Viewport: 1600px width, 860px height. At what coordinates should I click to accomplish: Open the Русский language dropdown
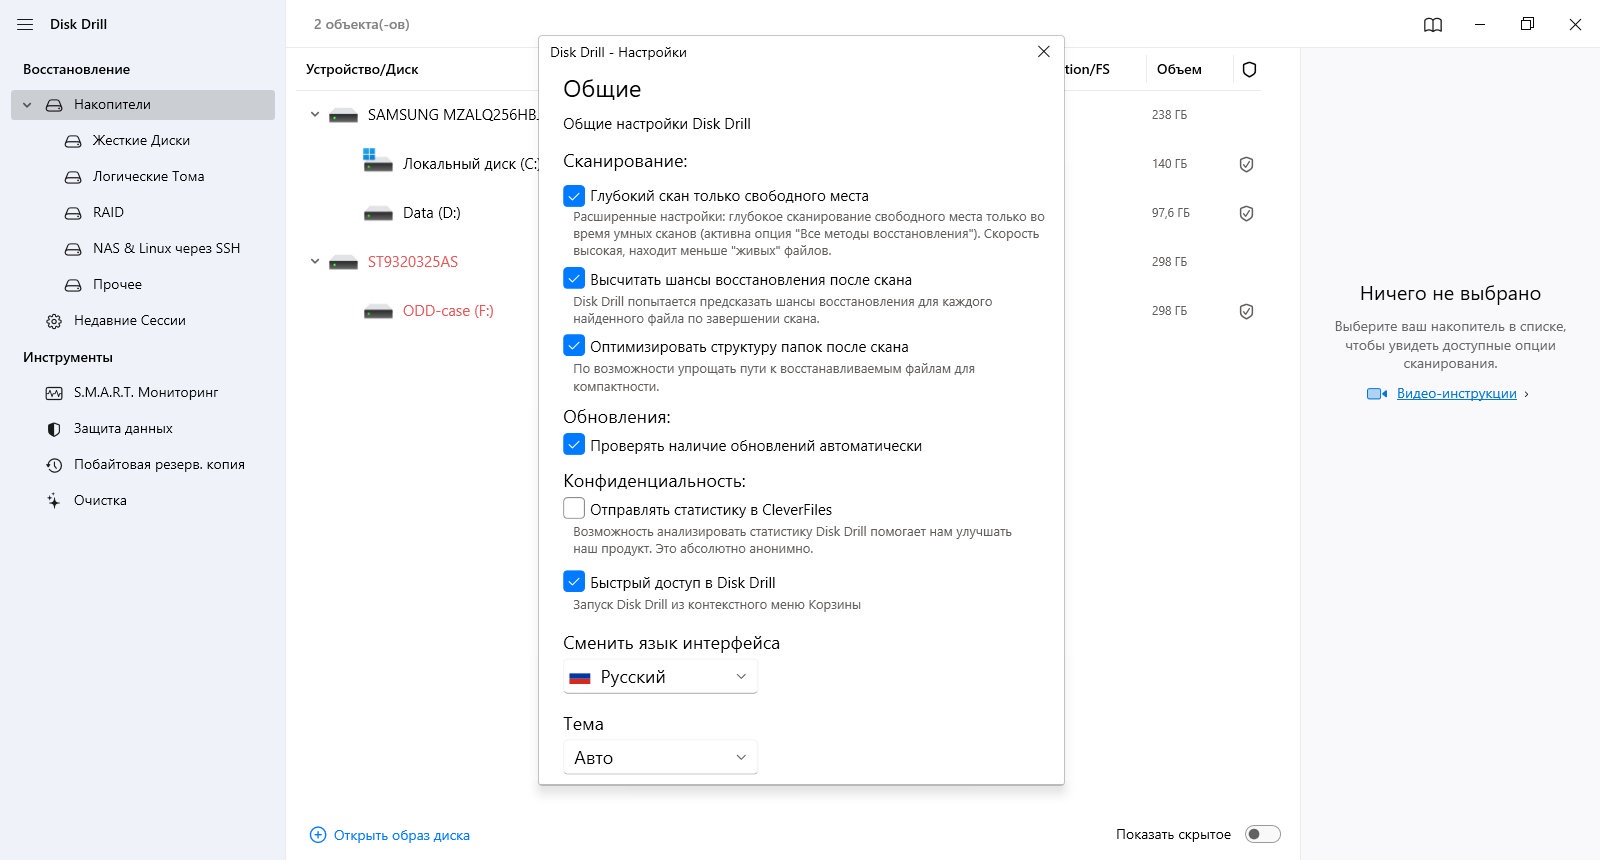(660, 677)
